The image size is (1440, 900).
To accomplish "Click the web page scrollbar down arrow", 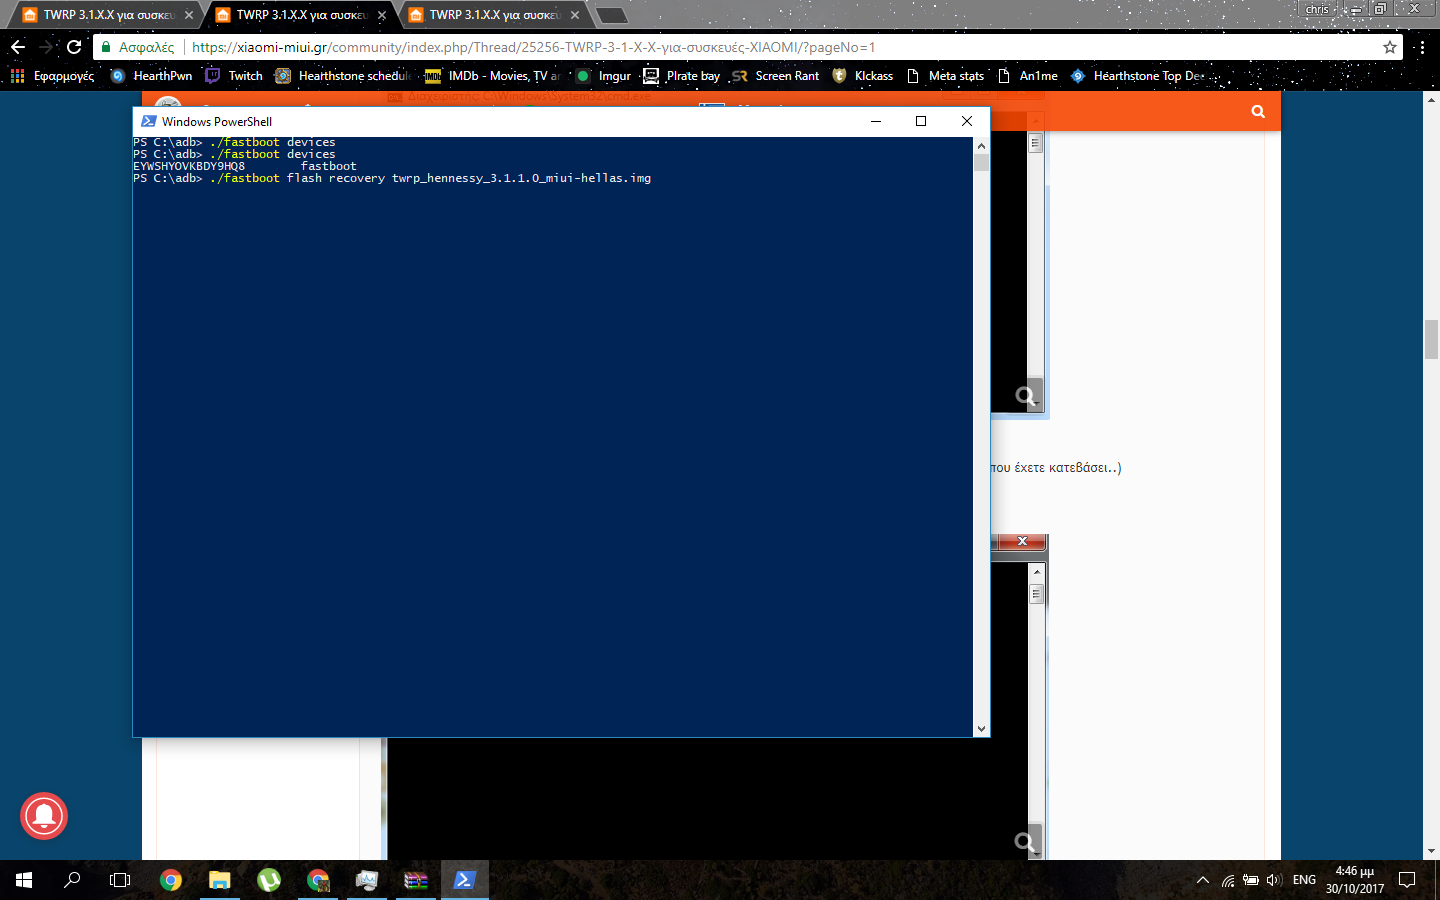I will coord(1431,851).
